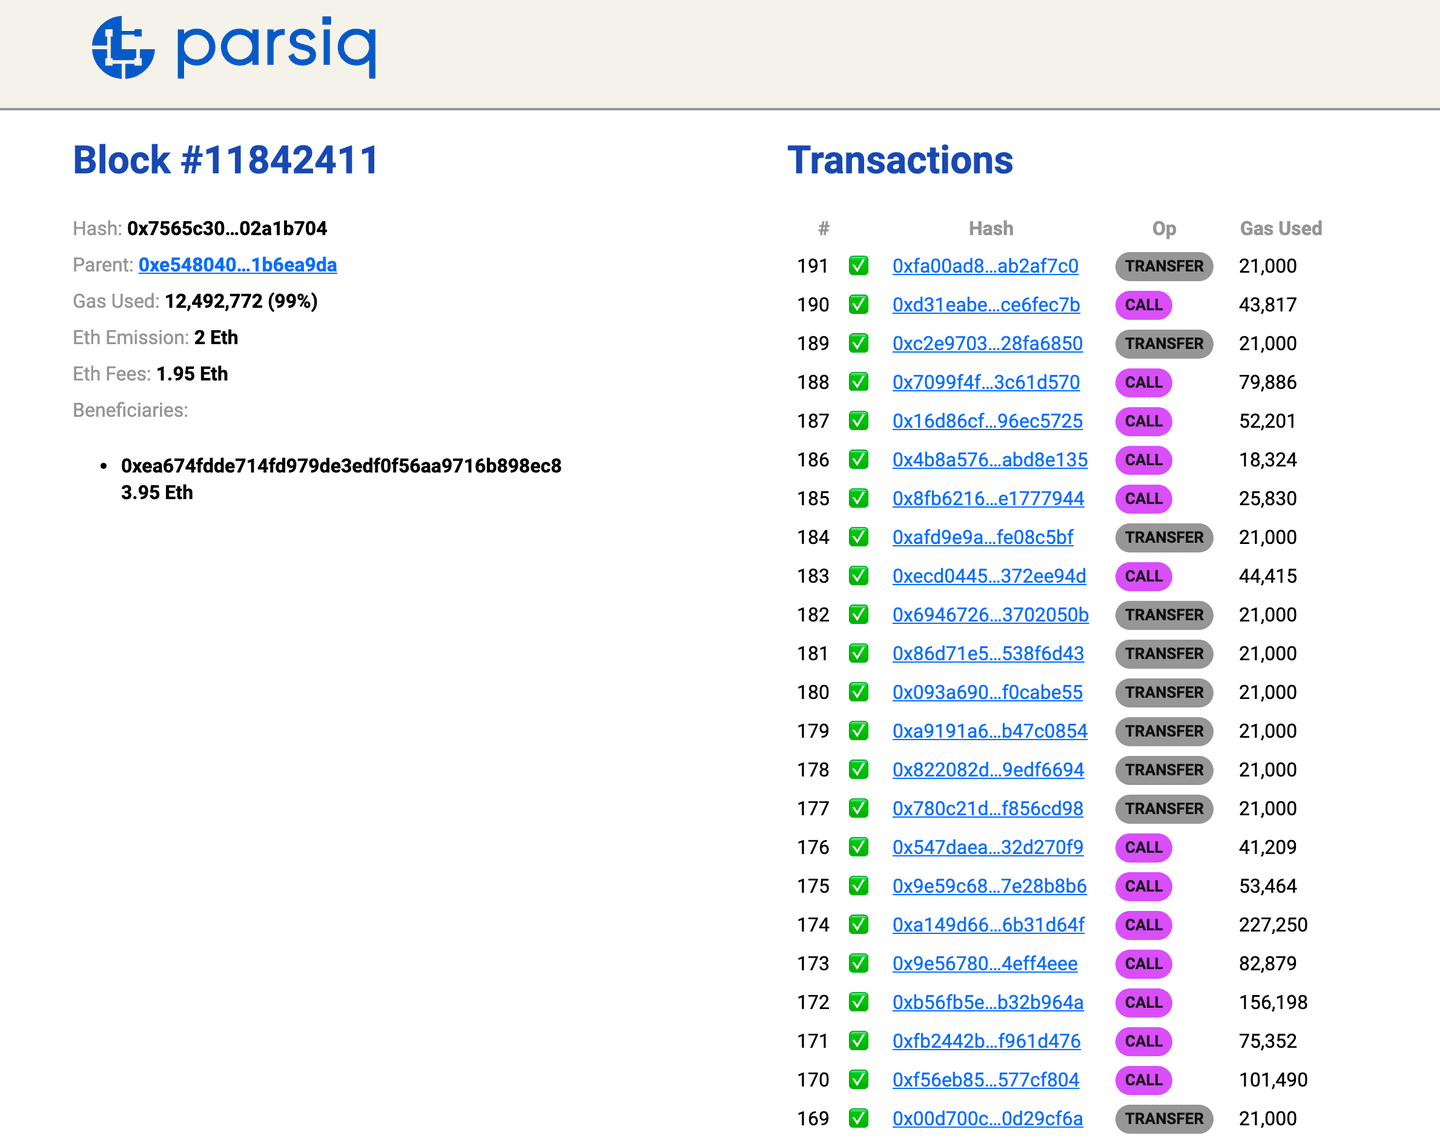Open transaction 0x6946726…3702050b
Screen dimensions: 1440x1140
pos(991,615)
